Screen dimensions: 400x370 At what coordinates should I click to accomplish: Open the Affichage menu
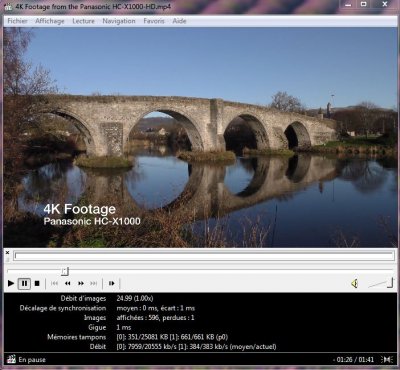click(x=50, y=21)
